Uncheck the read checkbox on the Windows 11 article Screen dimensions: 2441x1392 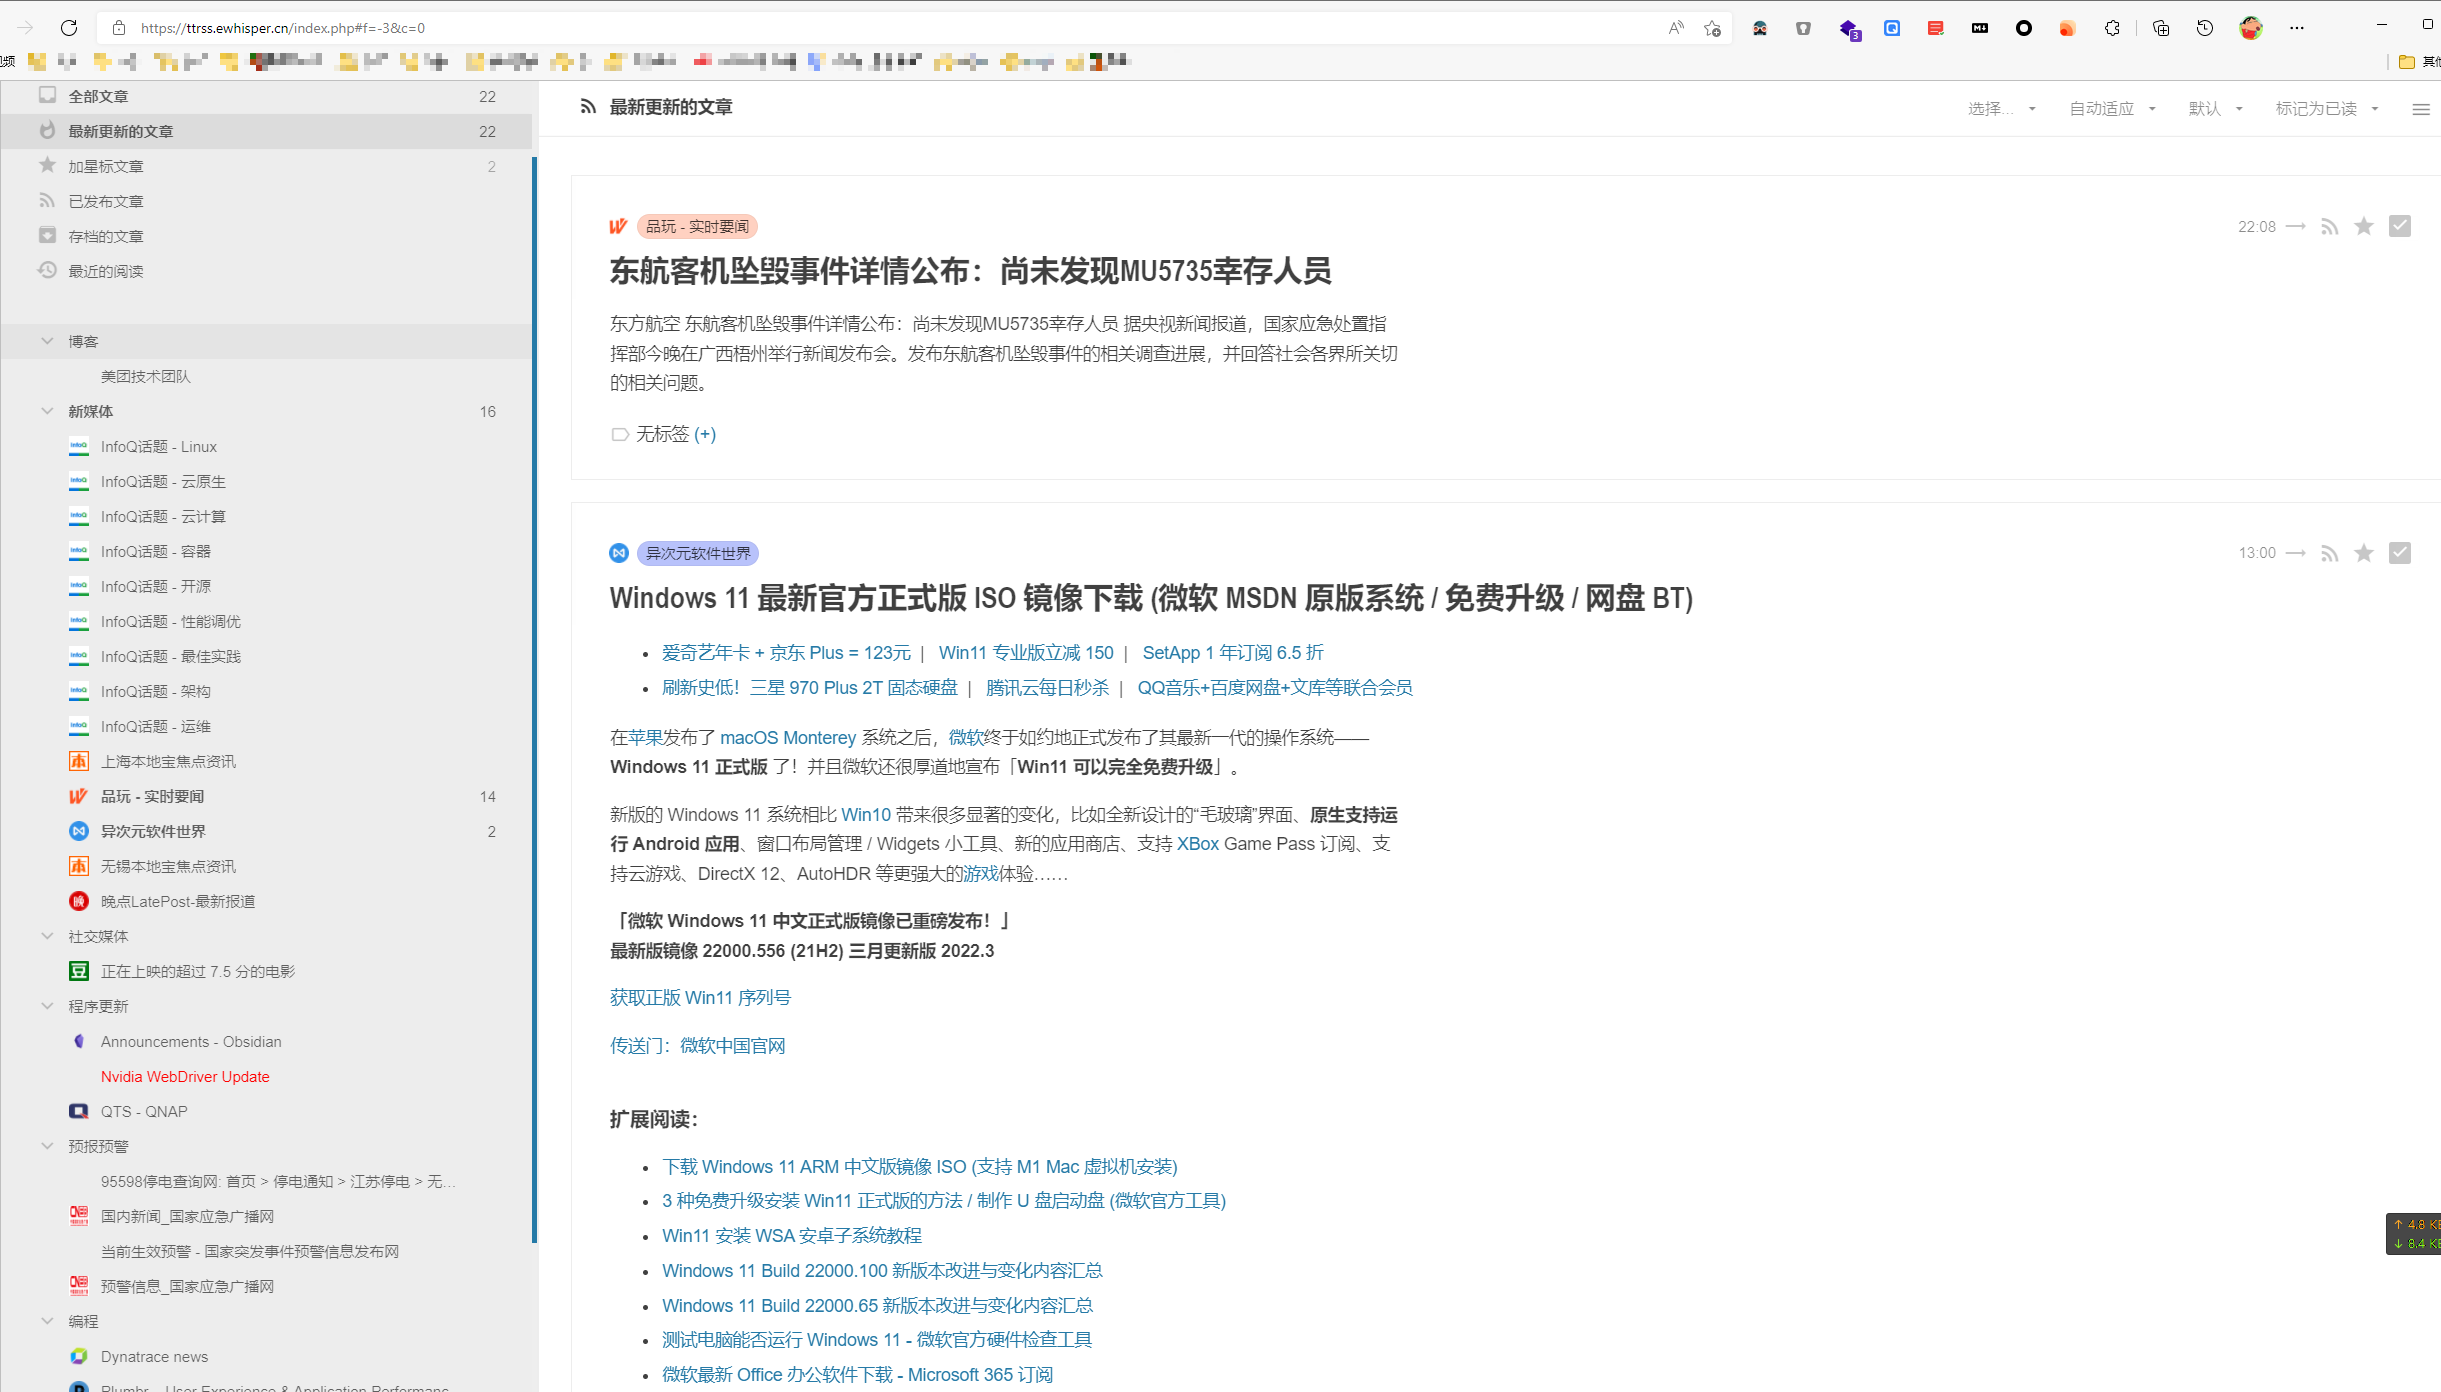coord(2399,552)
